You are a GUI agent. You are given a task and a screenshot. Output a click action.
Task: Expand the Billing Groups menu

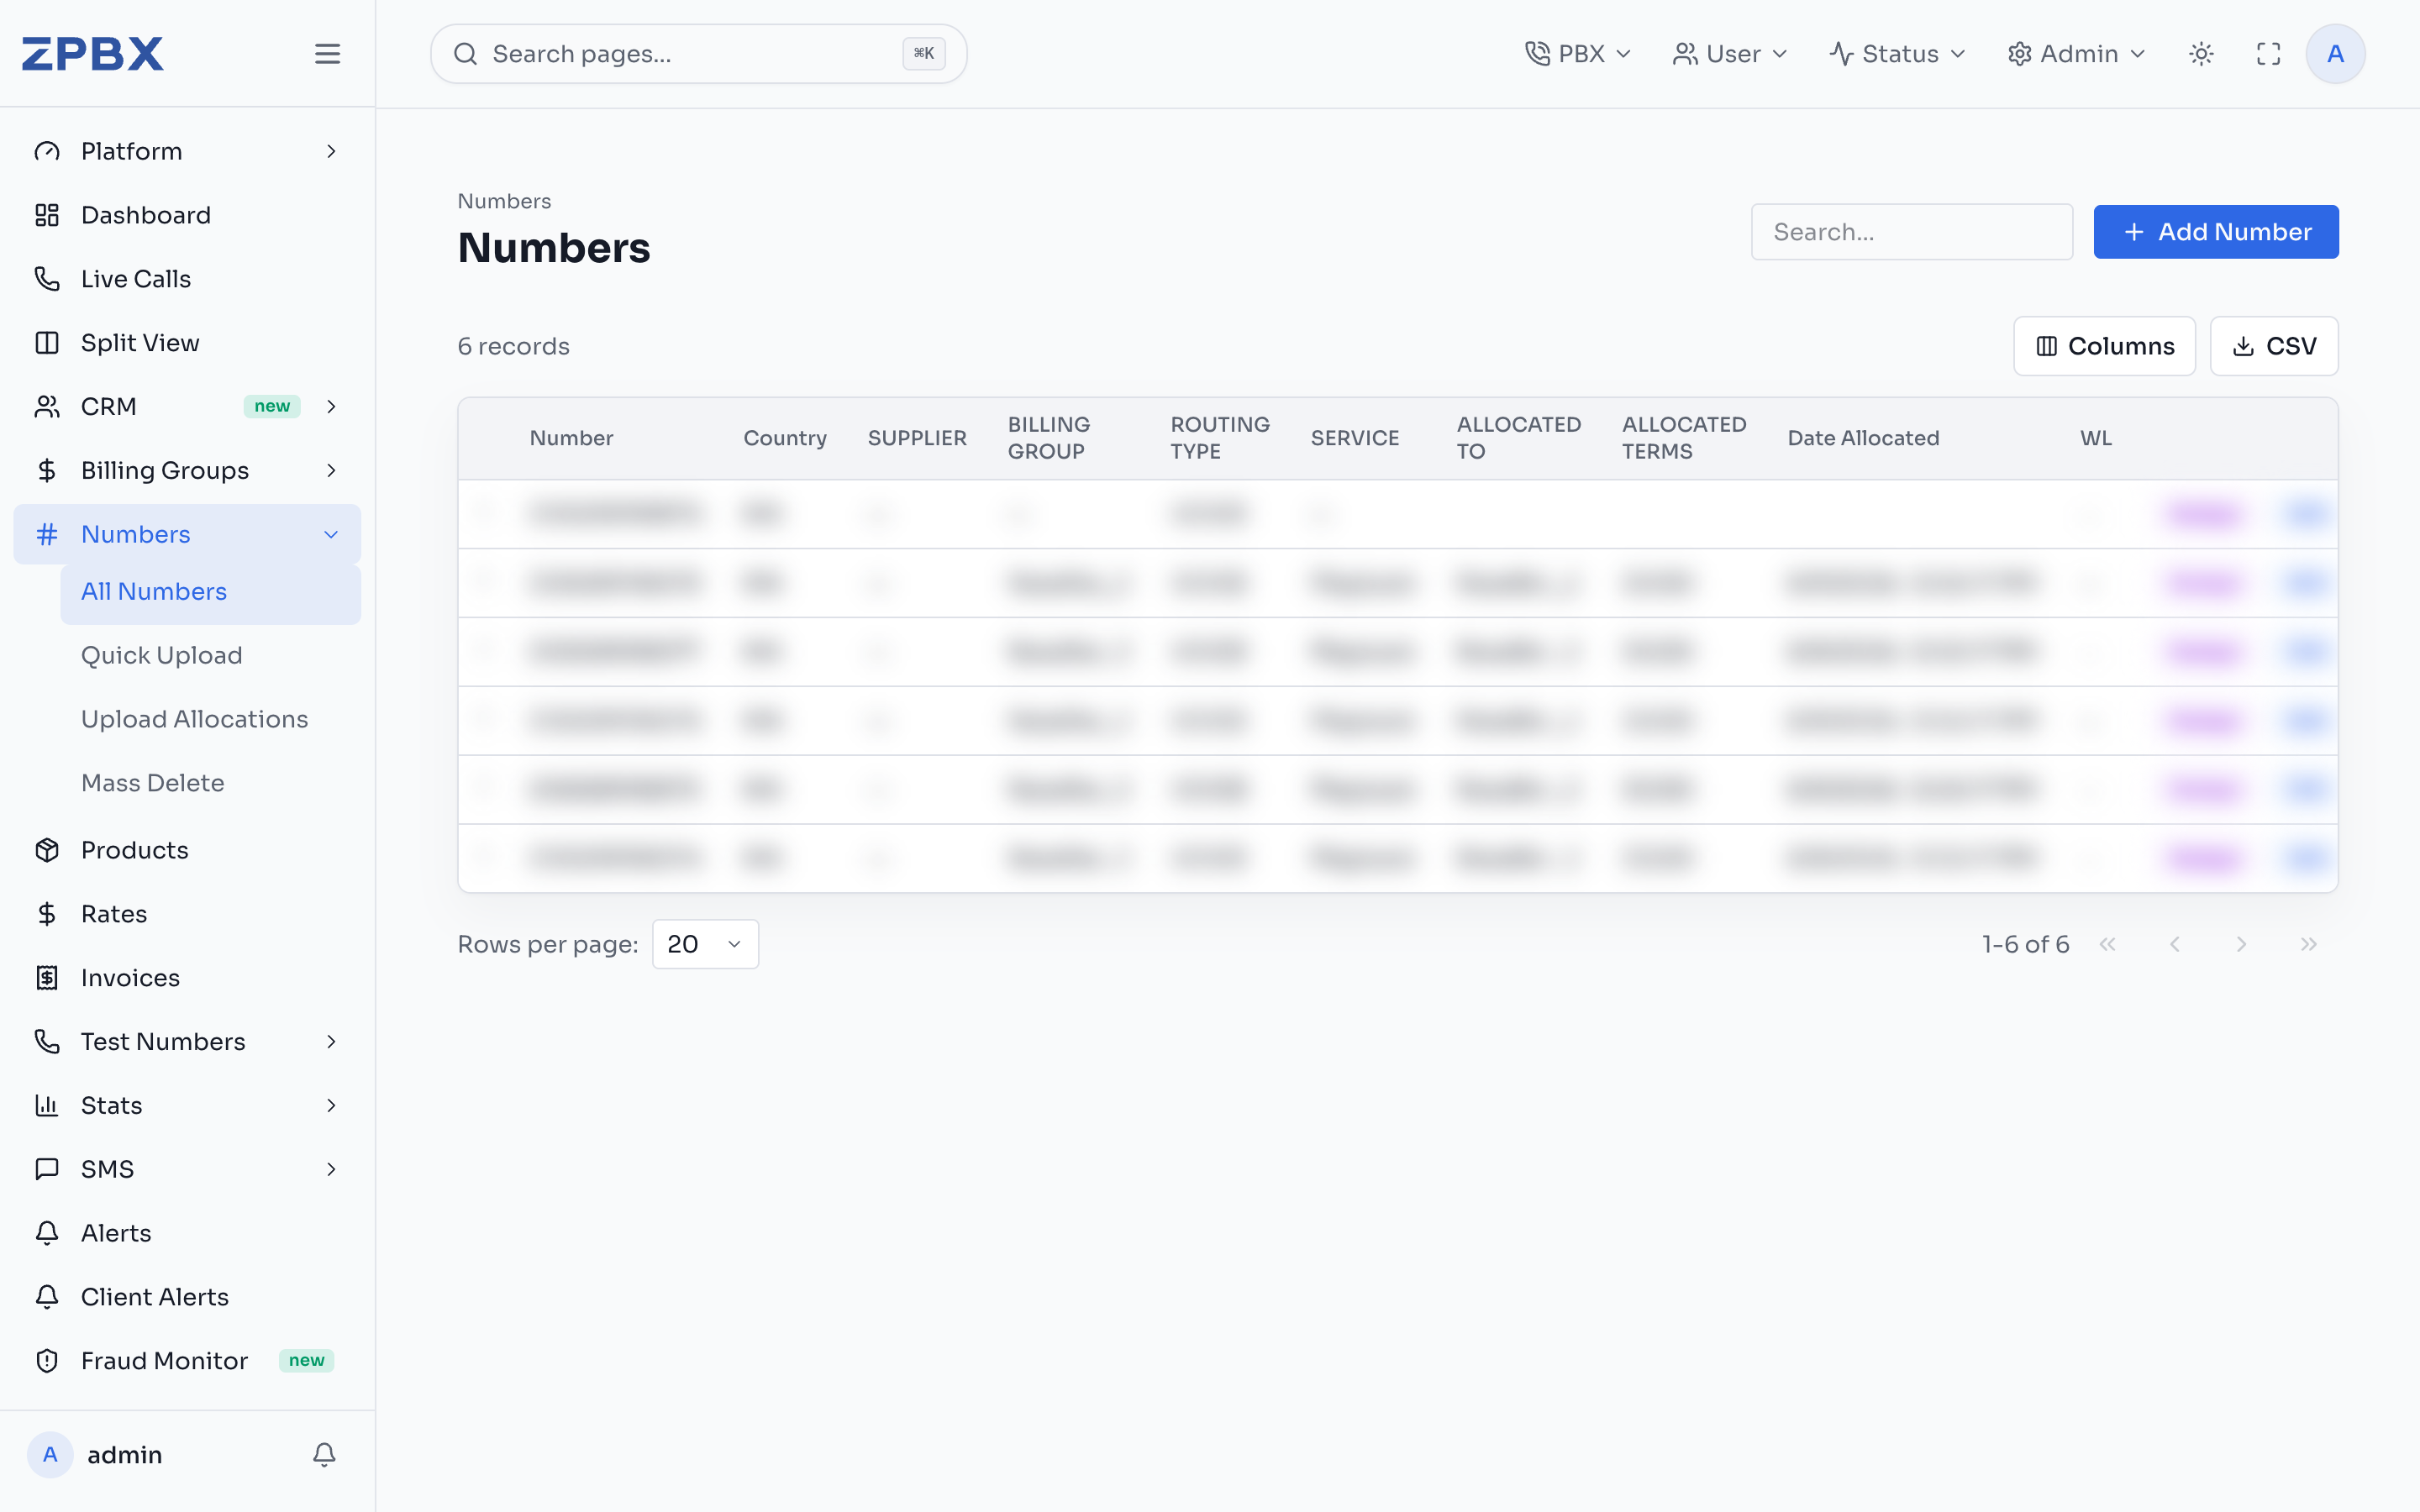coord(187,470)
